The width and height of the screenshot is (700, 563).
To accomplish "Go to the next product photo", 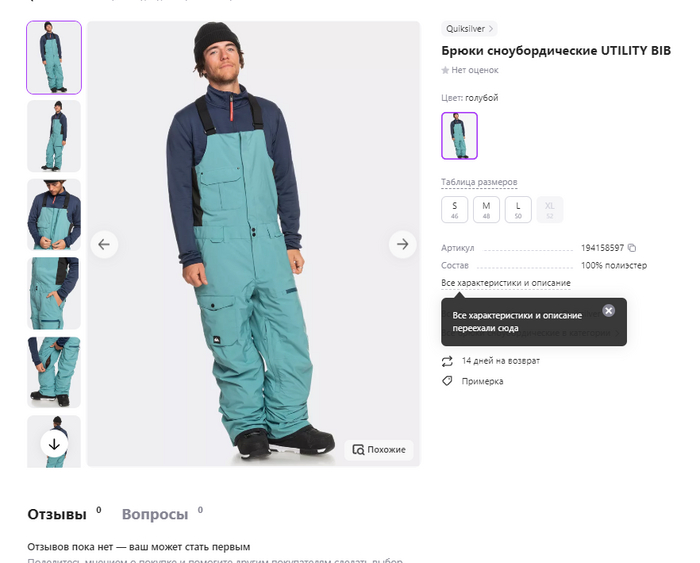I will pos(402,244).
